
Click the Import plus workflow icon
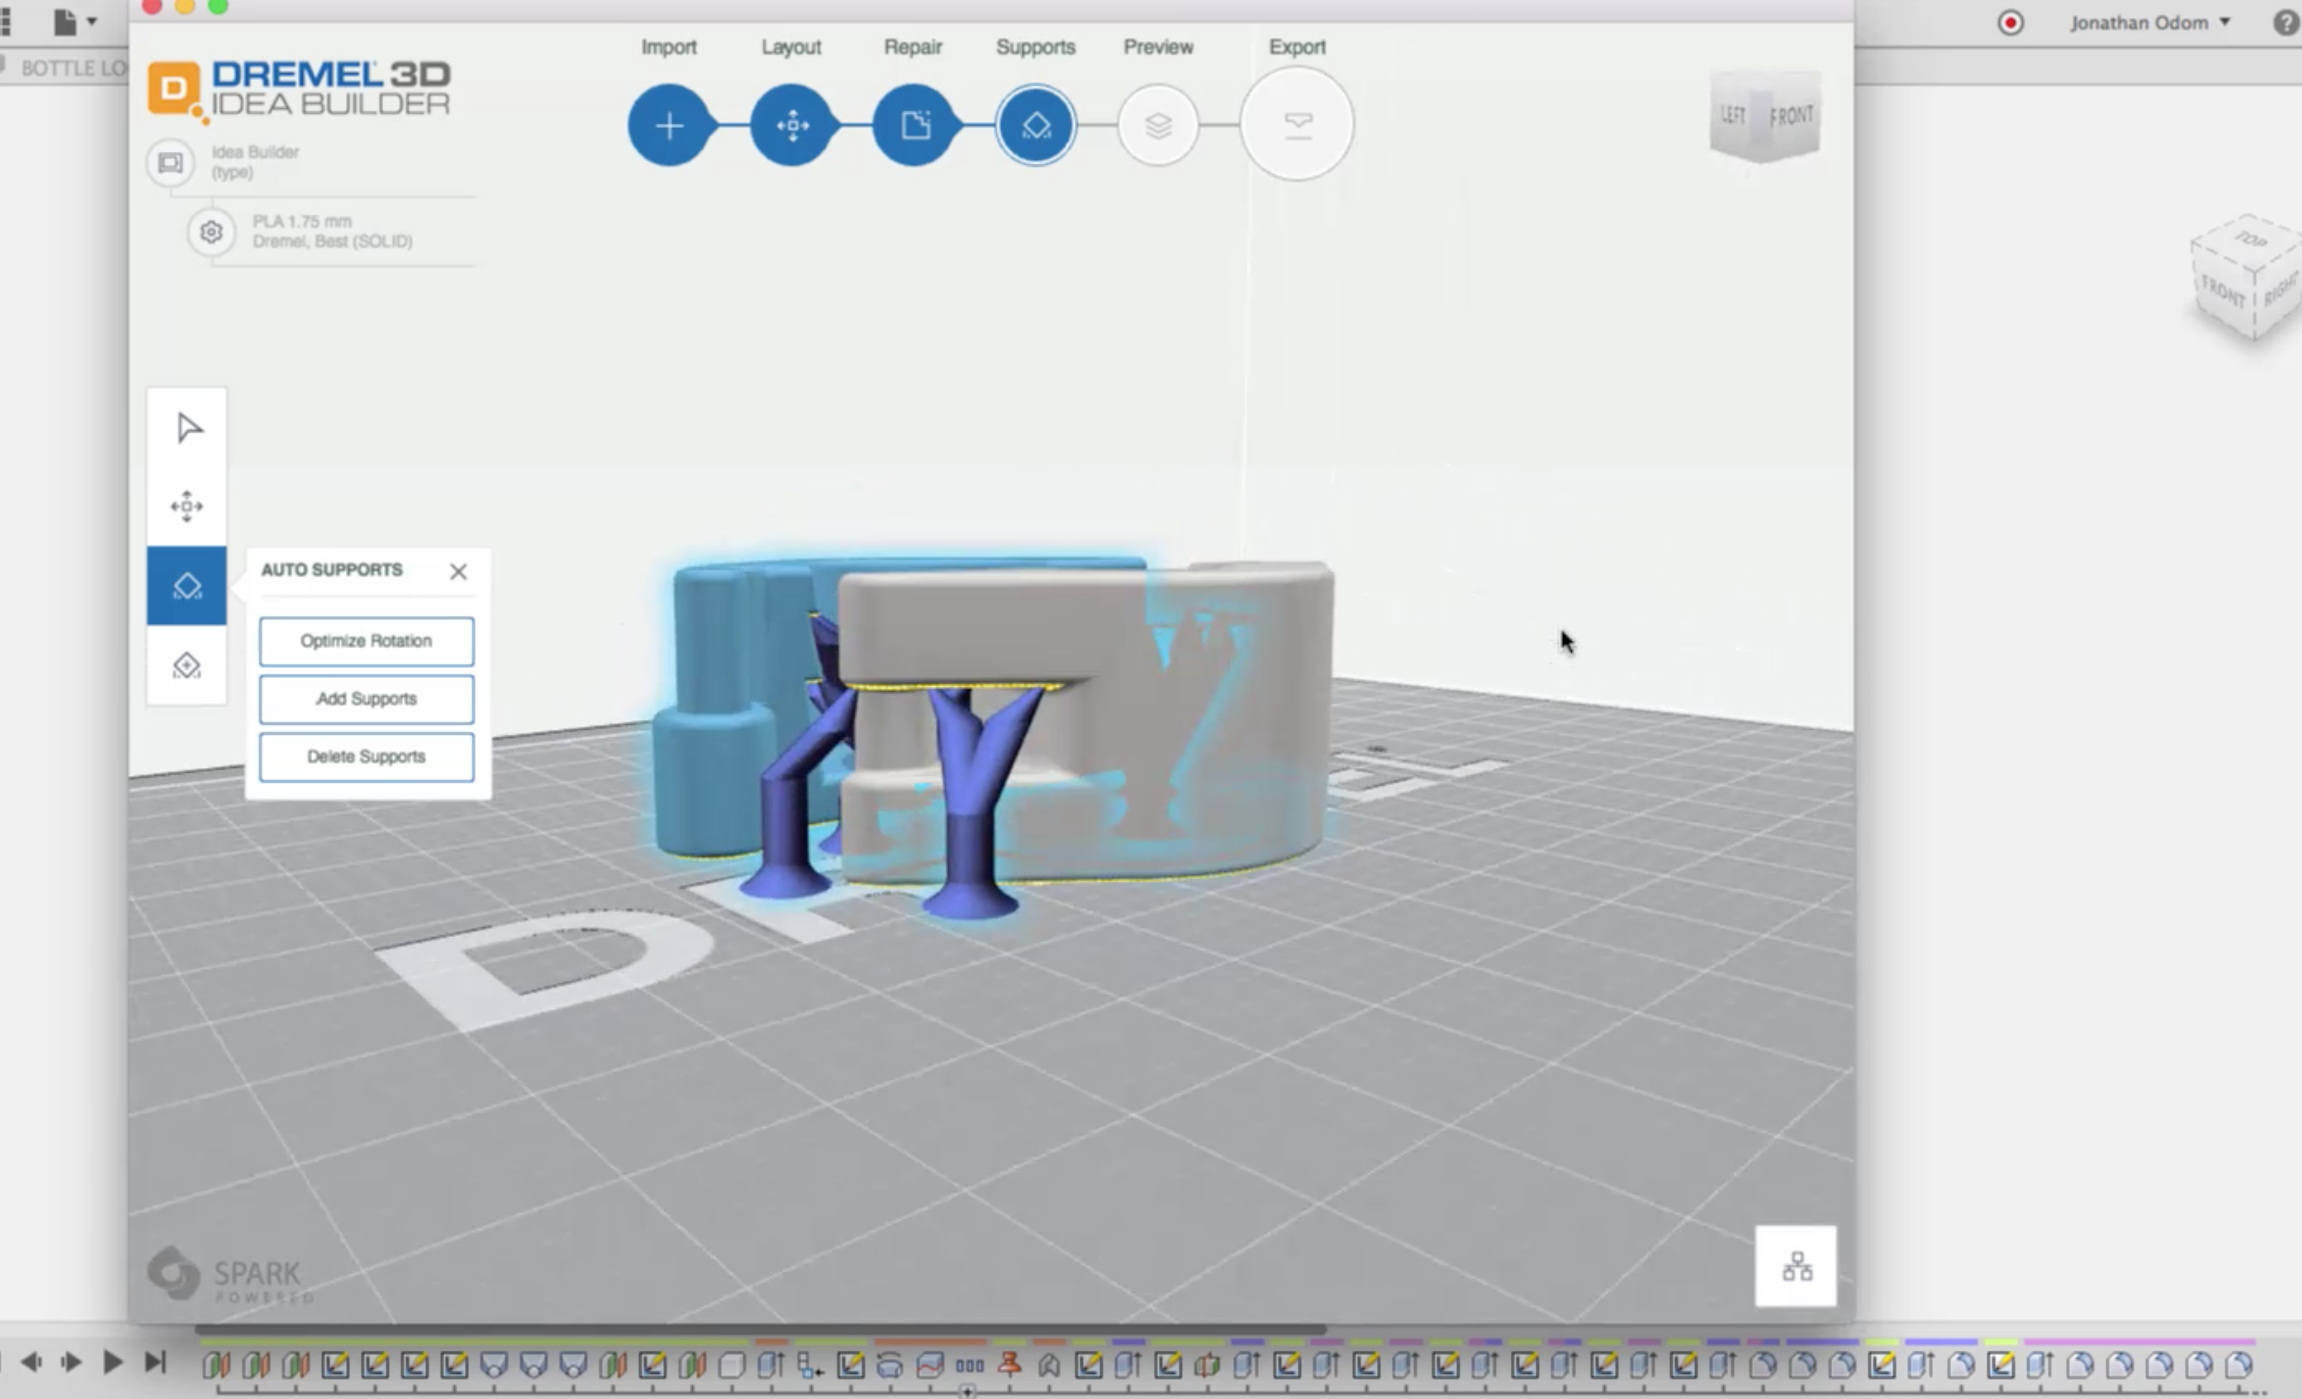coord(669,126)
